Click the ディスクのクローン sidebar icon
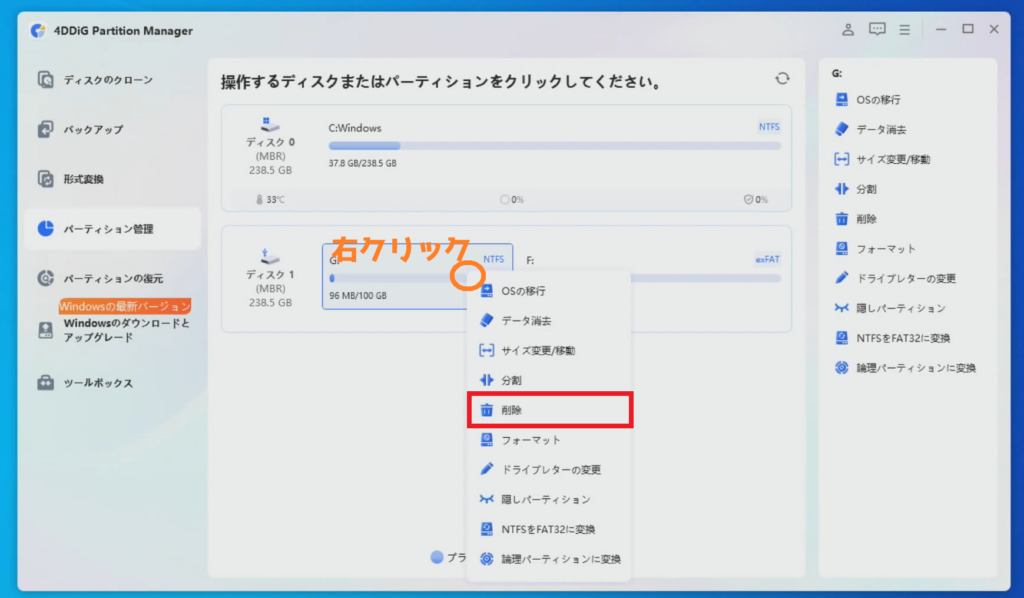Viewport: 1024px width, 598px height. 46,79
